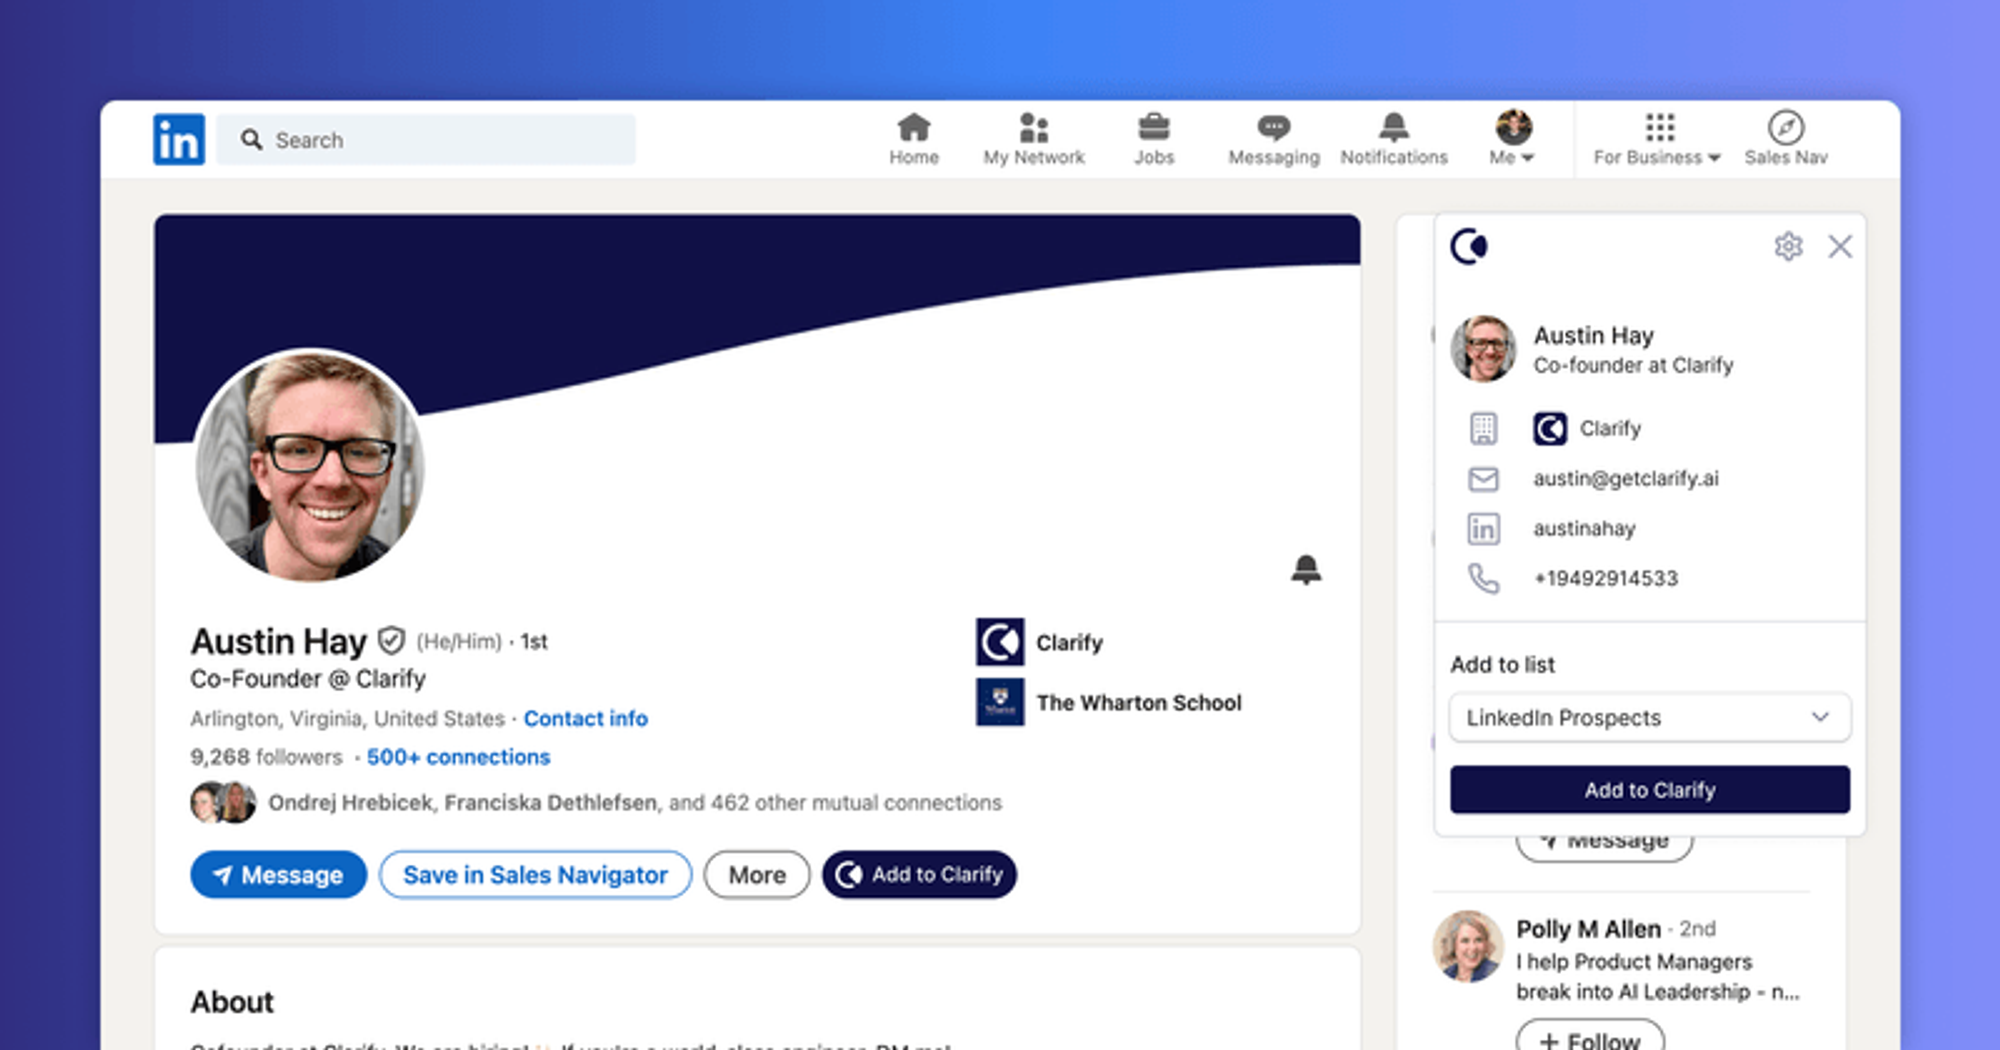Click the Add to Clarify button in the panel

tap(1650, 790)
